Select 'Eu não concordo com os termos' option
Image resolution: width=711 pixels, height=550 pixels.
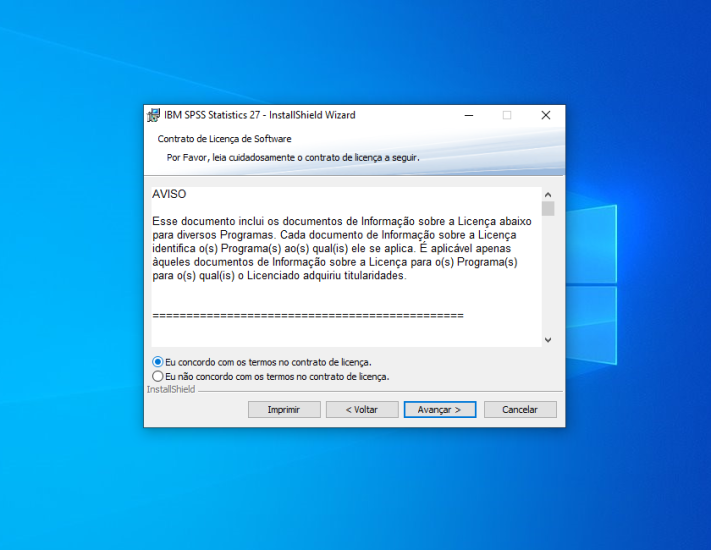coord(157,376)
